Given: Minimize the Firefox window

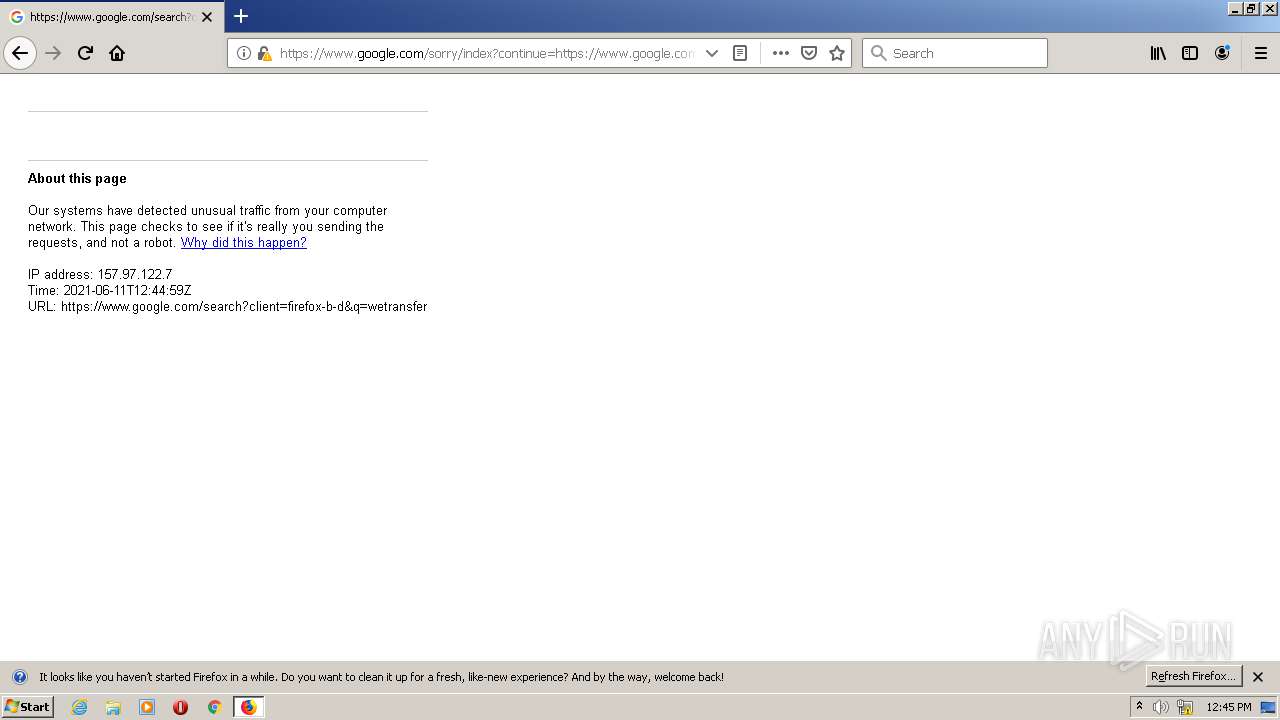Looking at the screenshot, I should (1235, 8).
